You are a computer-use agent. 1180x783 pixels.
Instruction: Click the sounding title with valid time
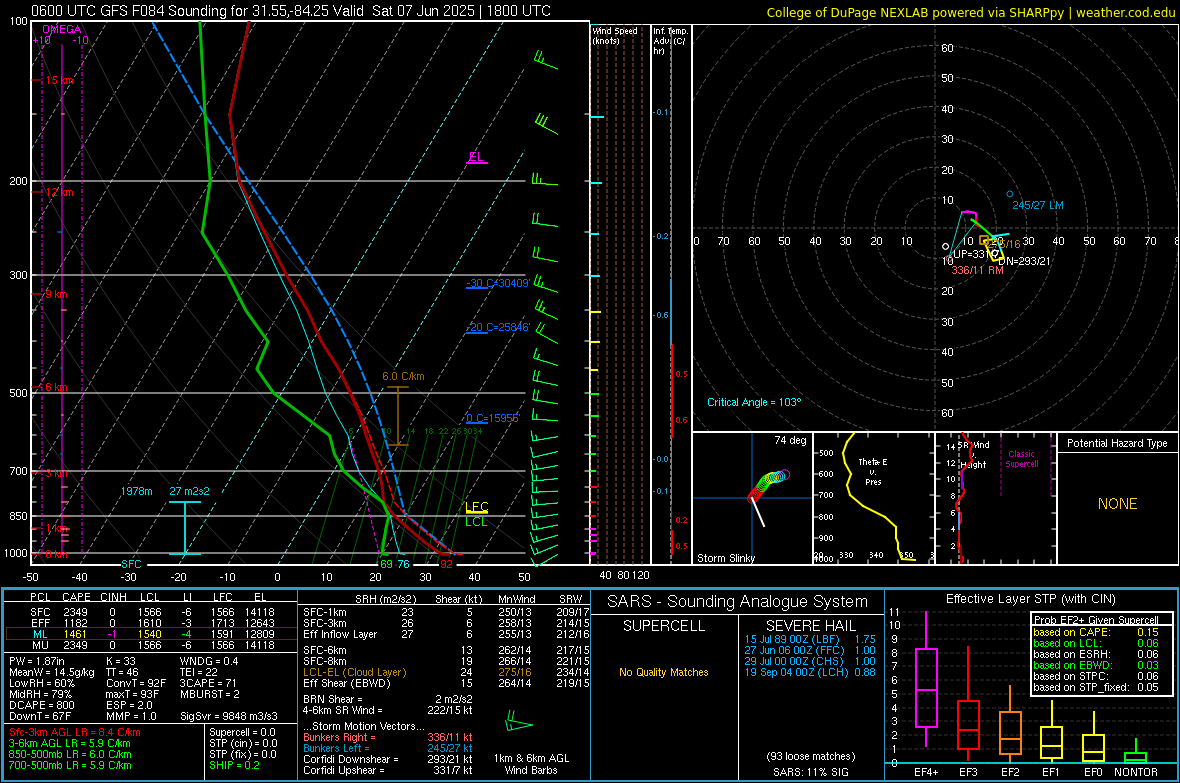(x=290, y=11)
